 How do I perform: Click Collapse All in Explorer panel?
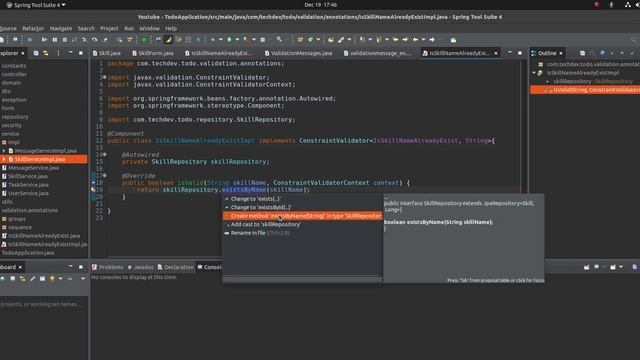tap(36, 53)
